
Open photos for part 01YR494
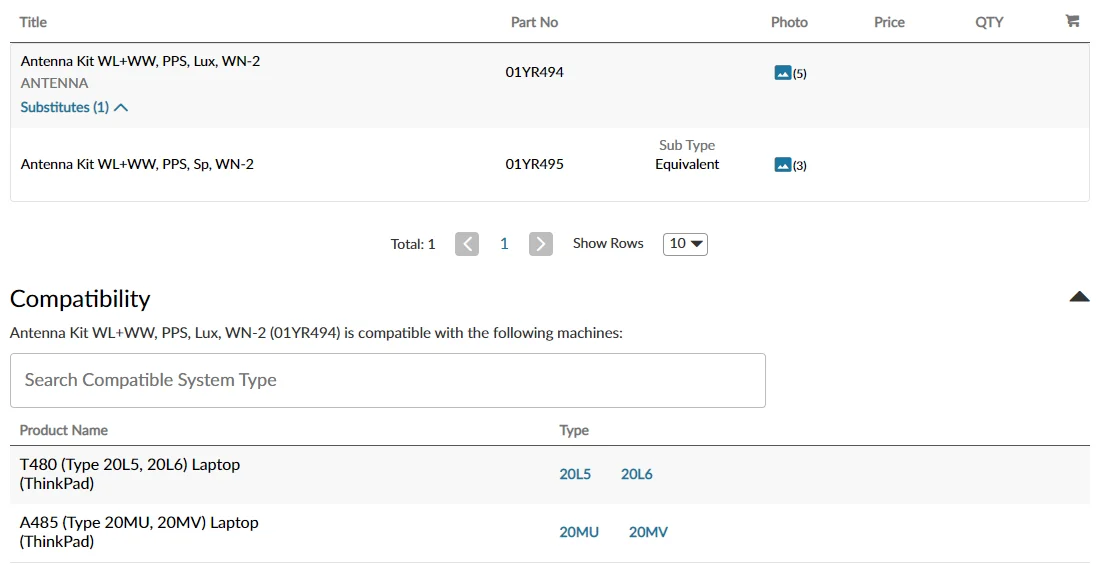[x=783, y=73]
